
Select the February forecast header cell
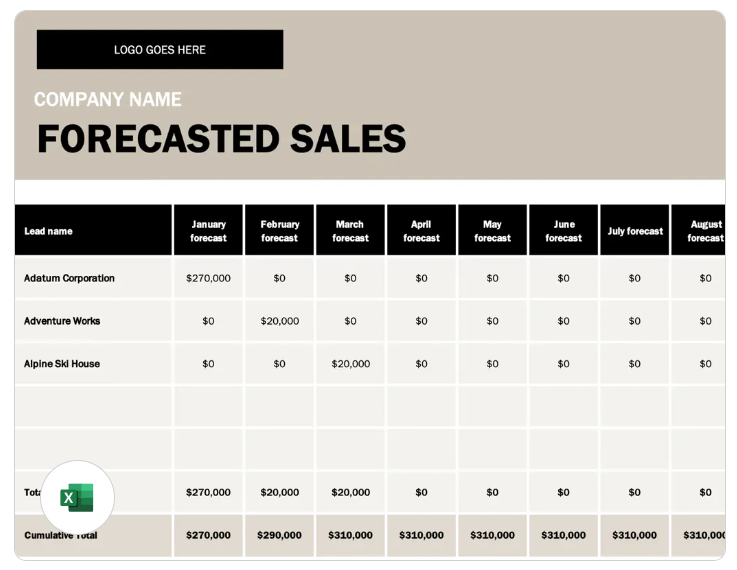point(279,230)
